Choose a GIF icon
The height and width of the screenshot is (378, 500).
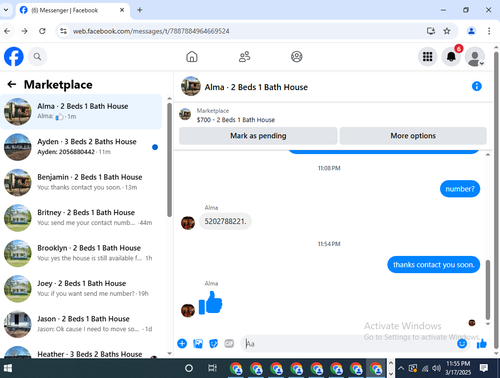coord(229,343)
